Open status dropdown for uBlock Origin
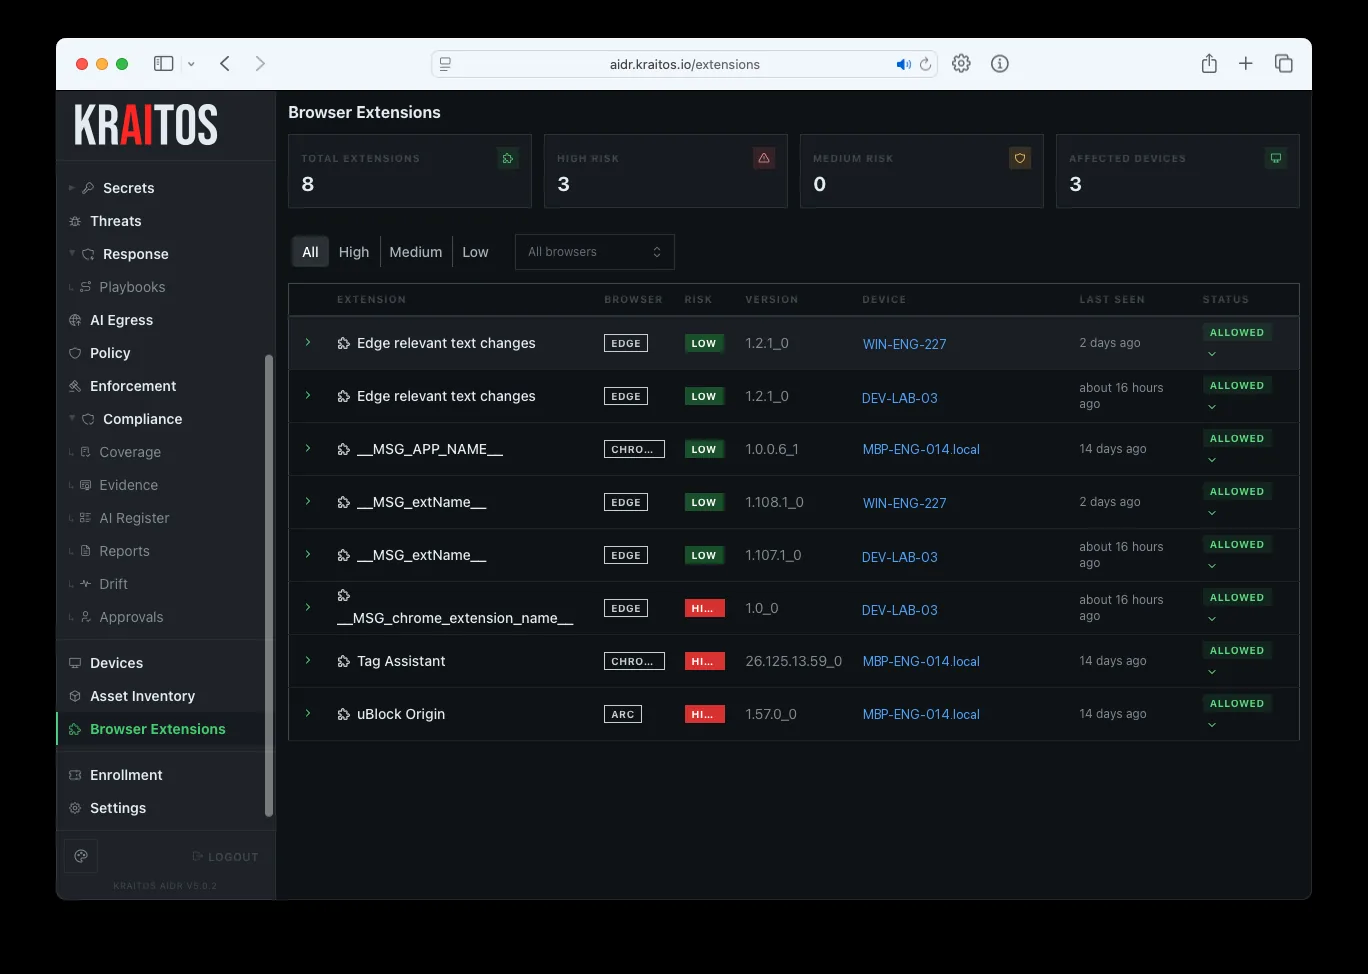The image size is (1368, 974). 1212,725
